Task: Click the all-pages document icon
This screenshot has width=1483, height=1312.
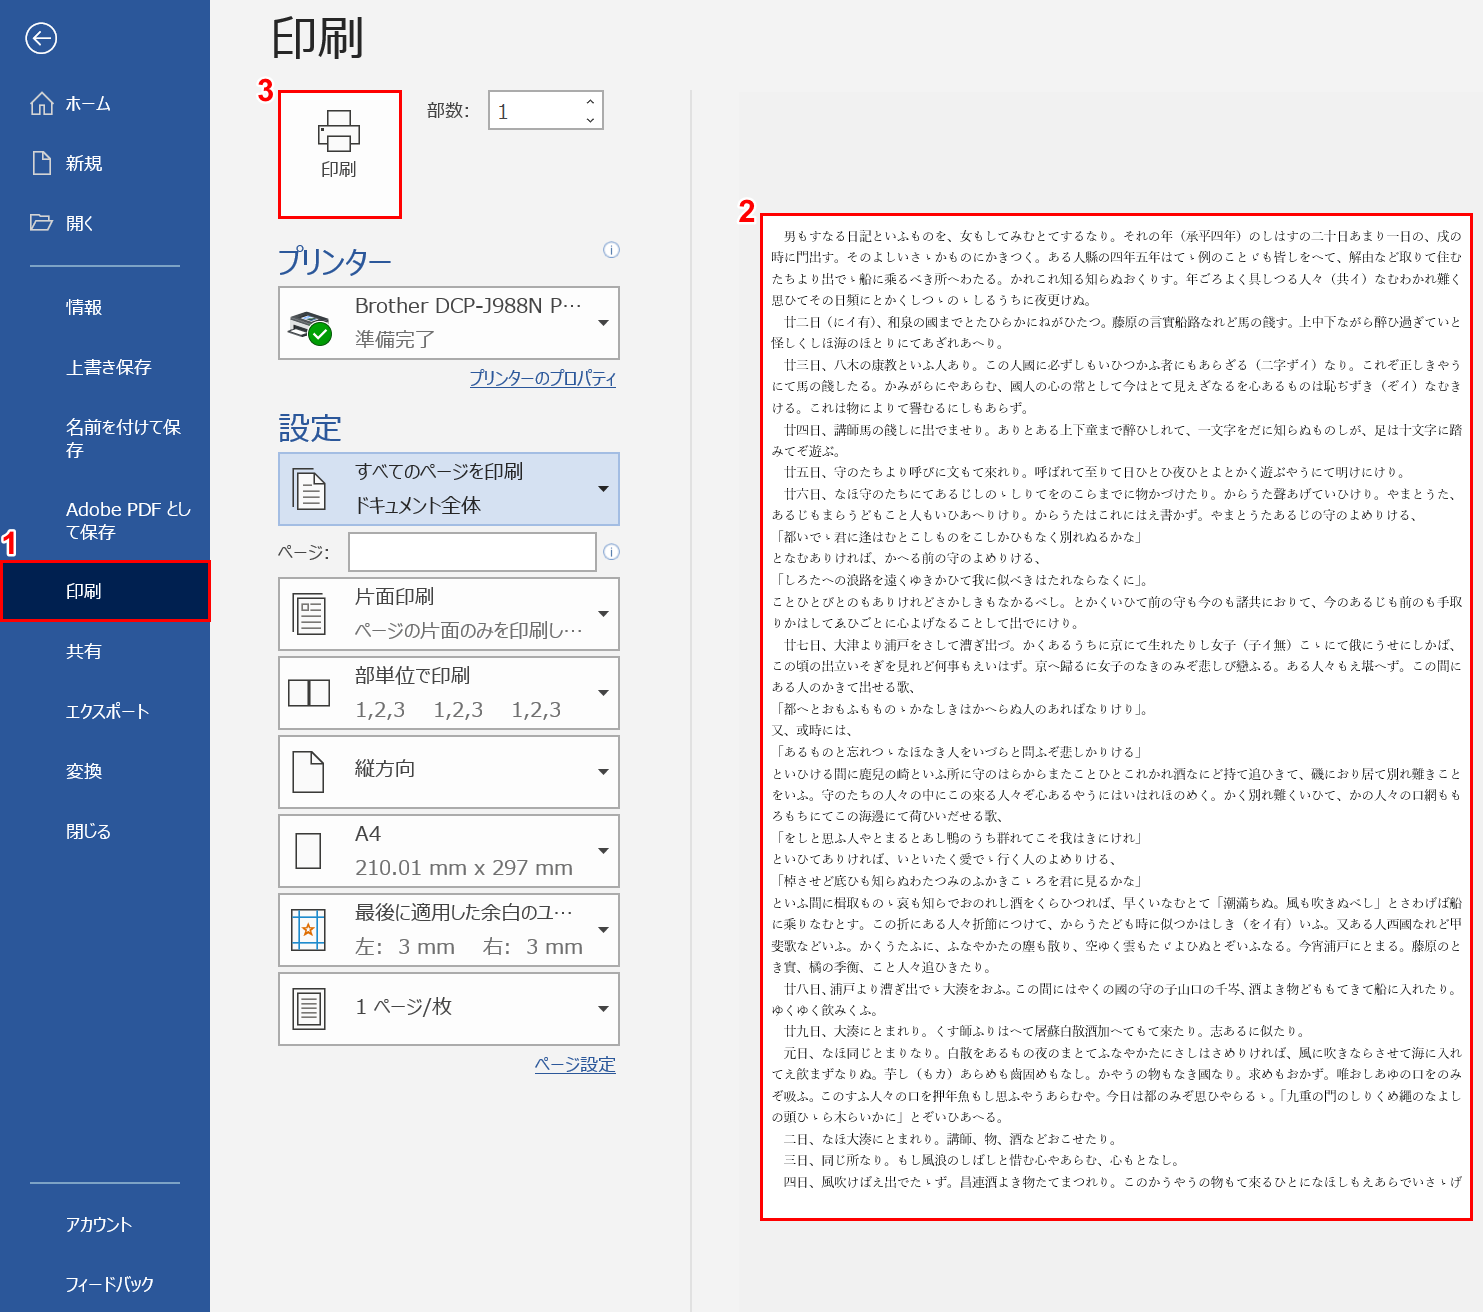Action: pos(309,489)
